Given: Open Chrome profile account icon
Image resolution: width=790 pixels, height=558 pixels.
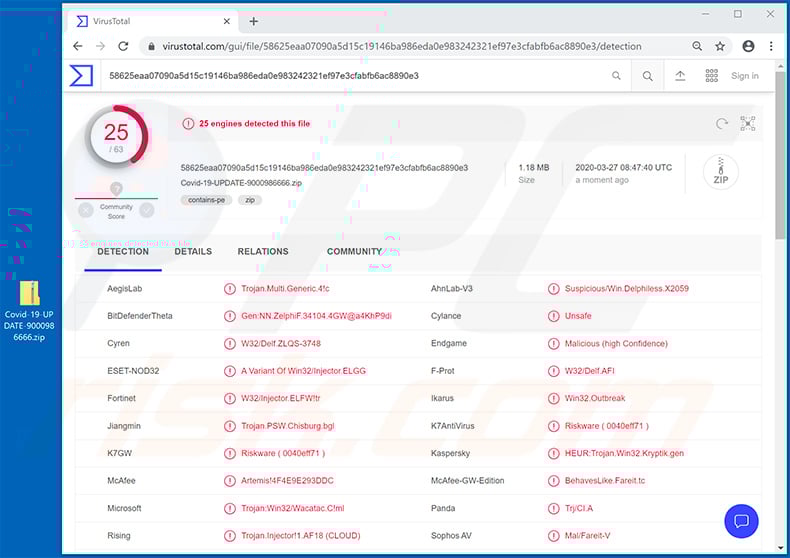Looking at the screenshot, I should point(748,46).
